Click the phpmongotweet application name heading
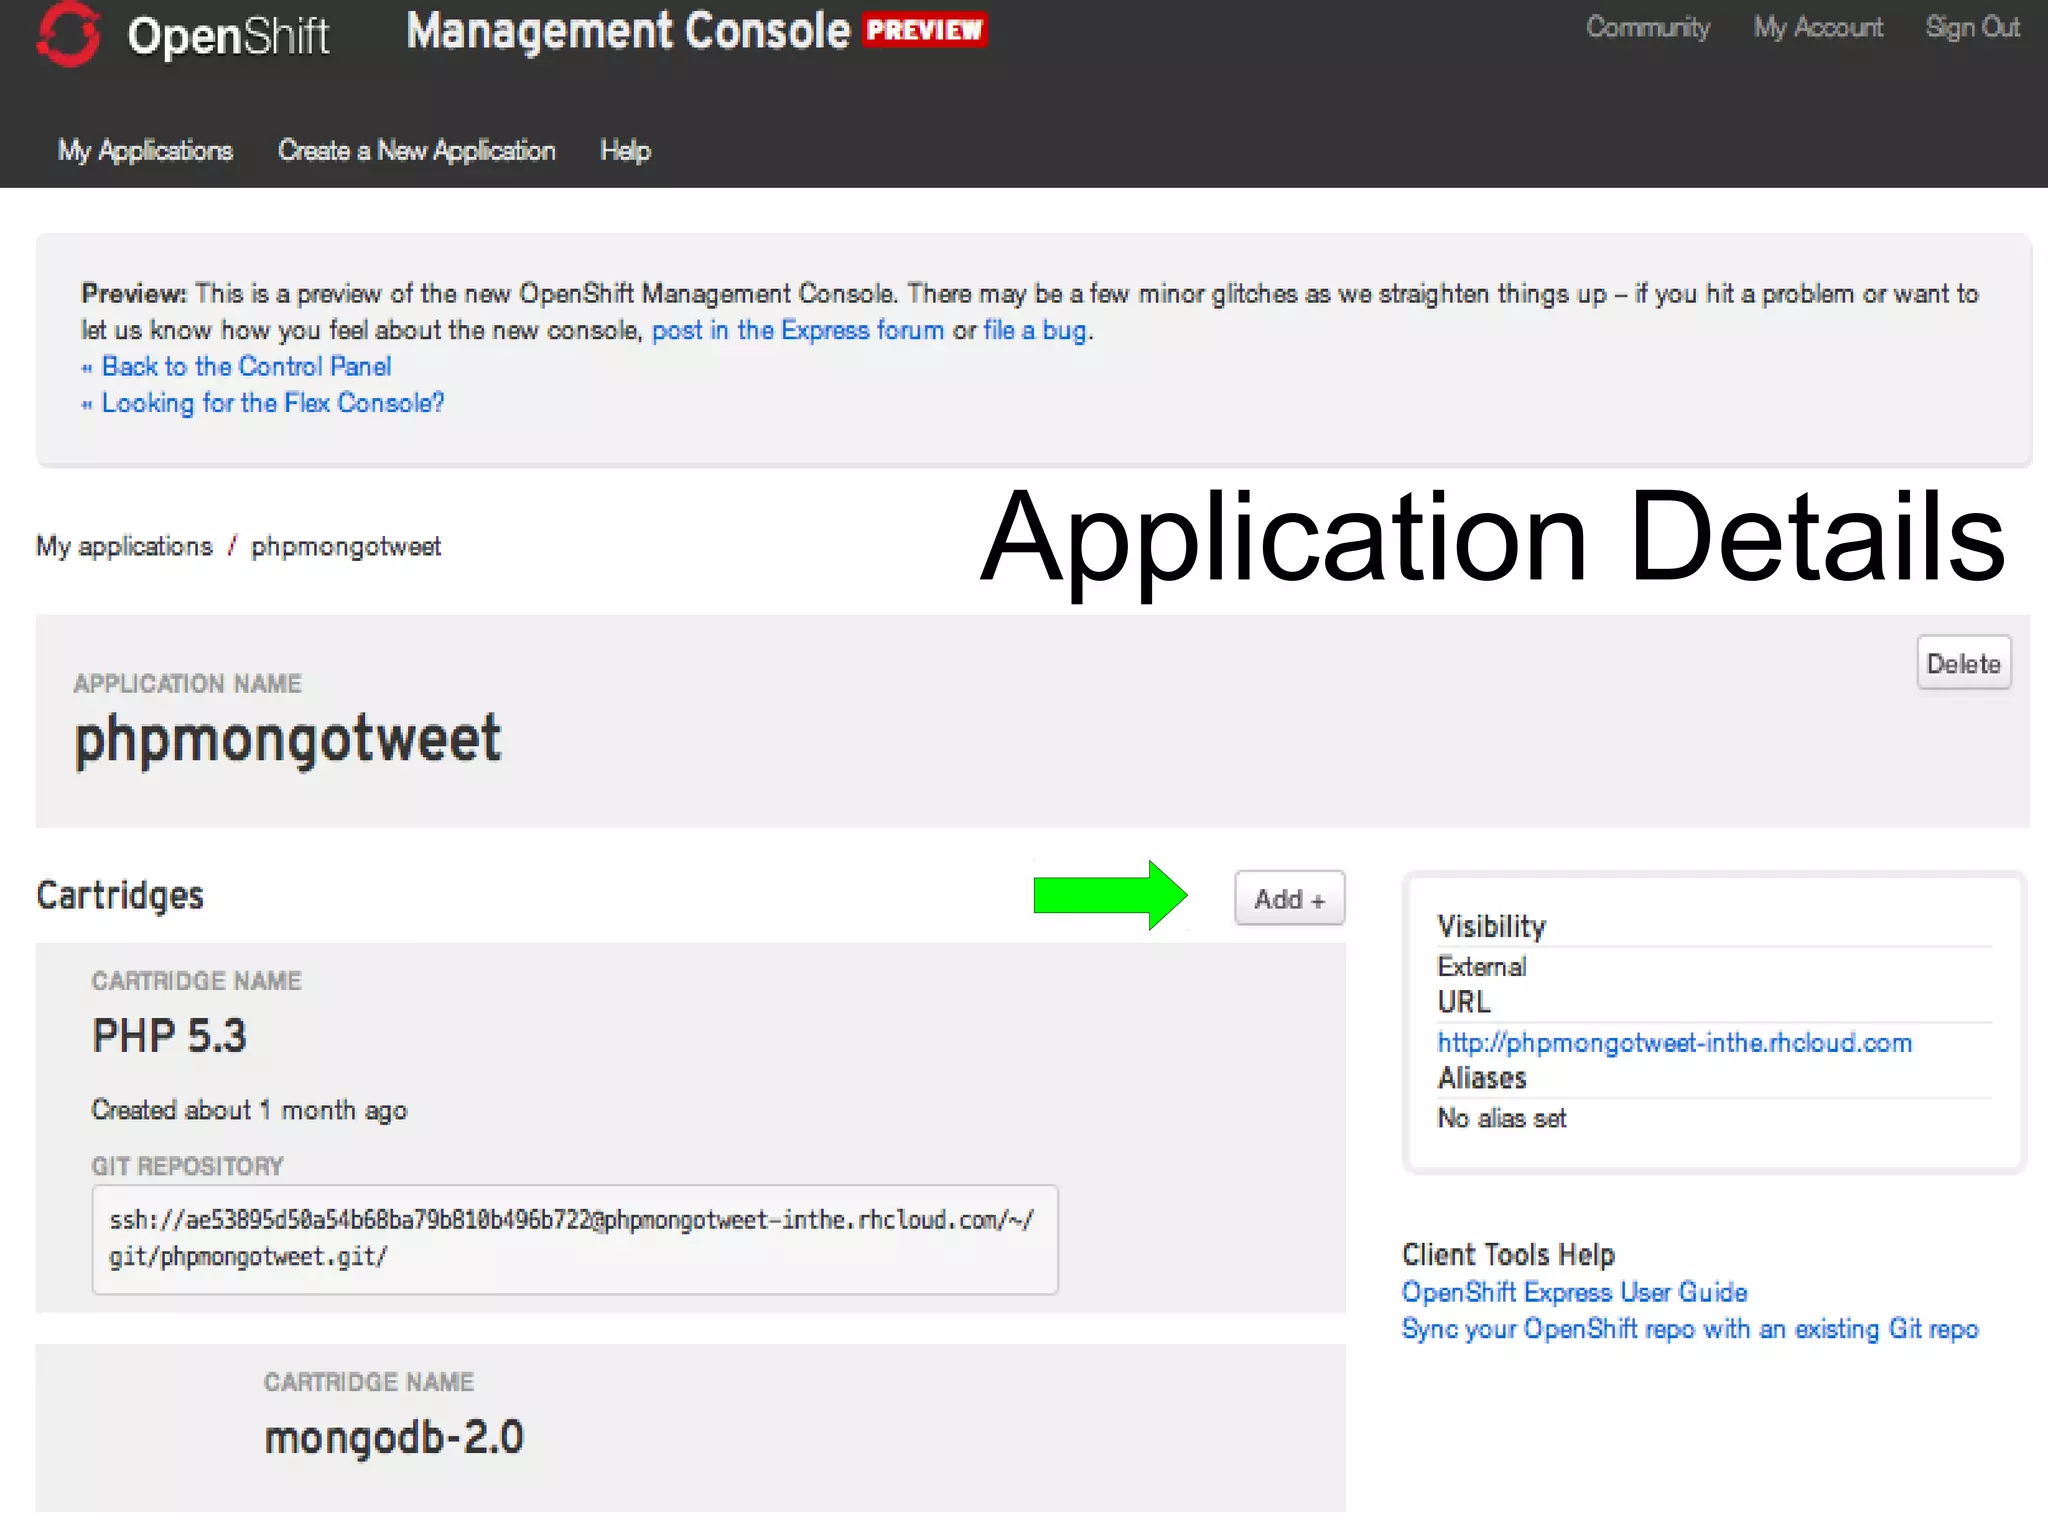 pos(288,740)
